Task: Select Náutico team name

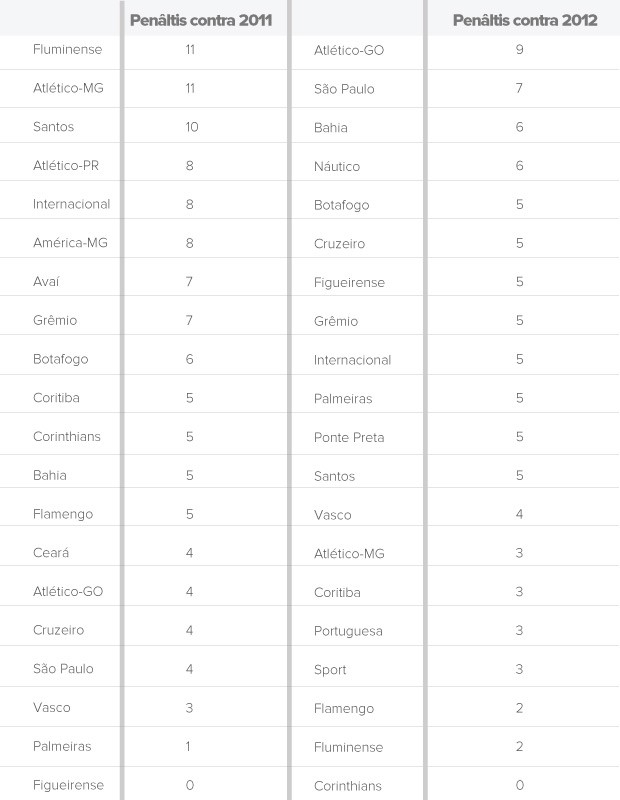Action: (337, 166)
